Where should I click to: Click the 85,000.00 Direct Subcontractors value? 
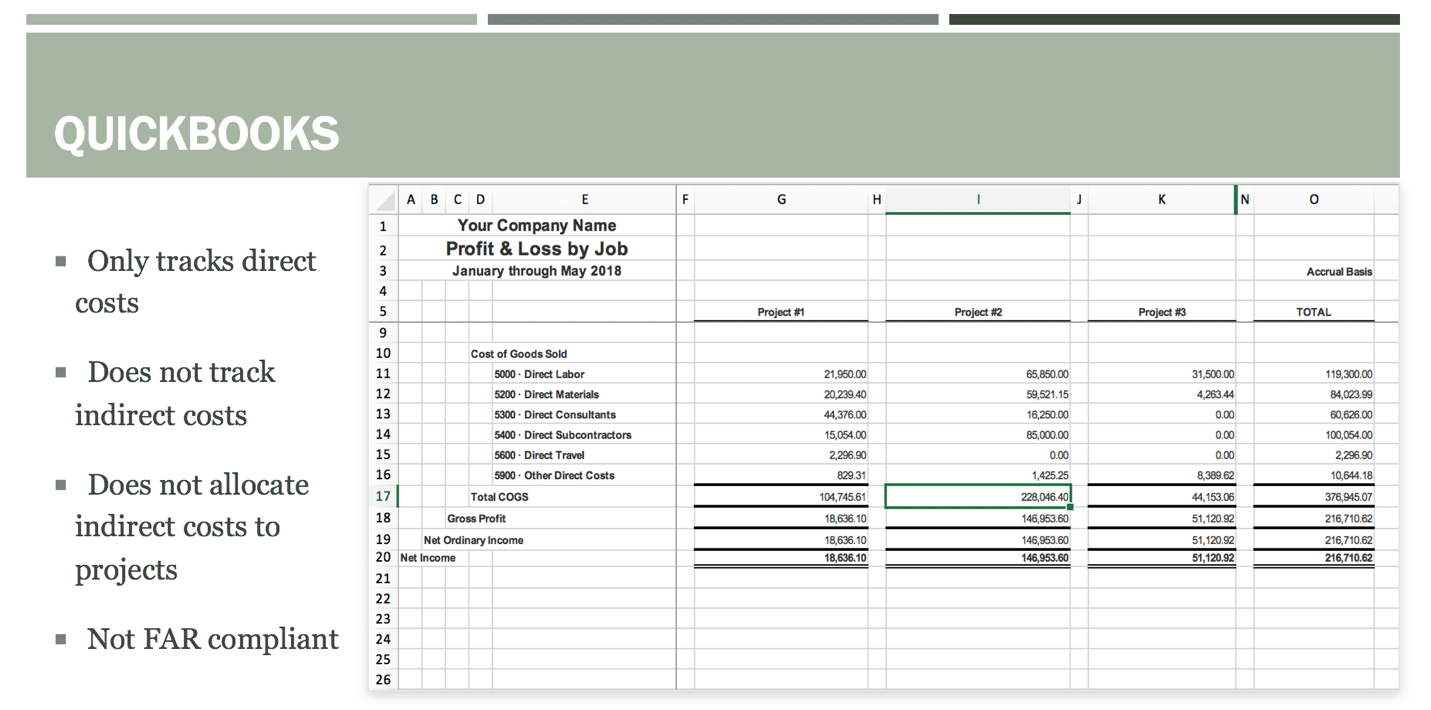1046,435
